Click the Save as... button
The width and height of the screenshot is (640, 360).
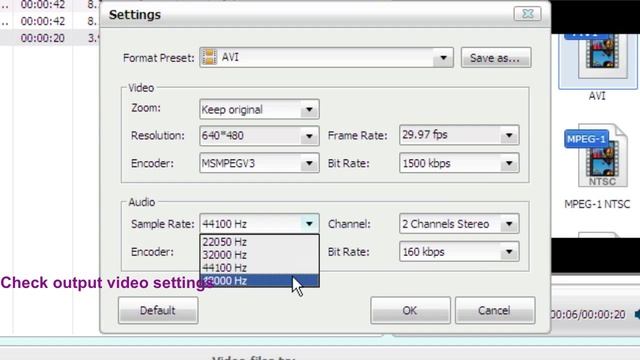496,58
